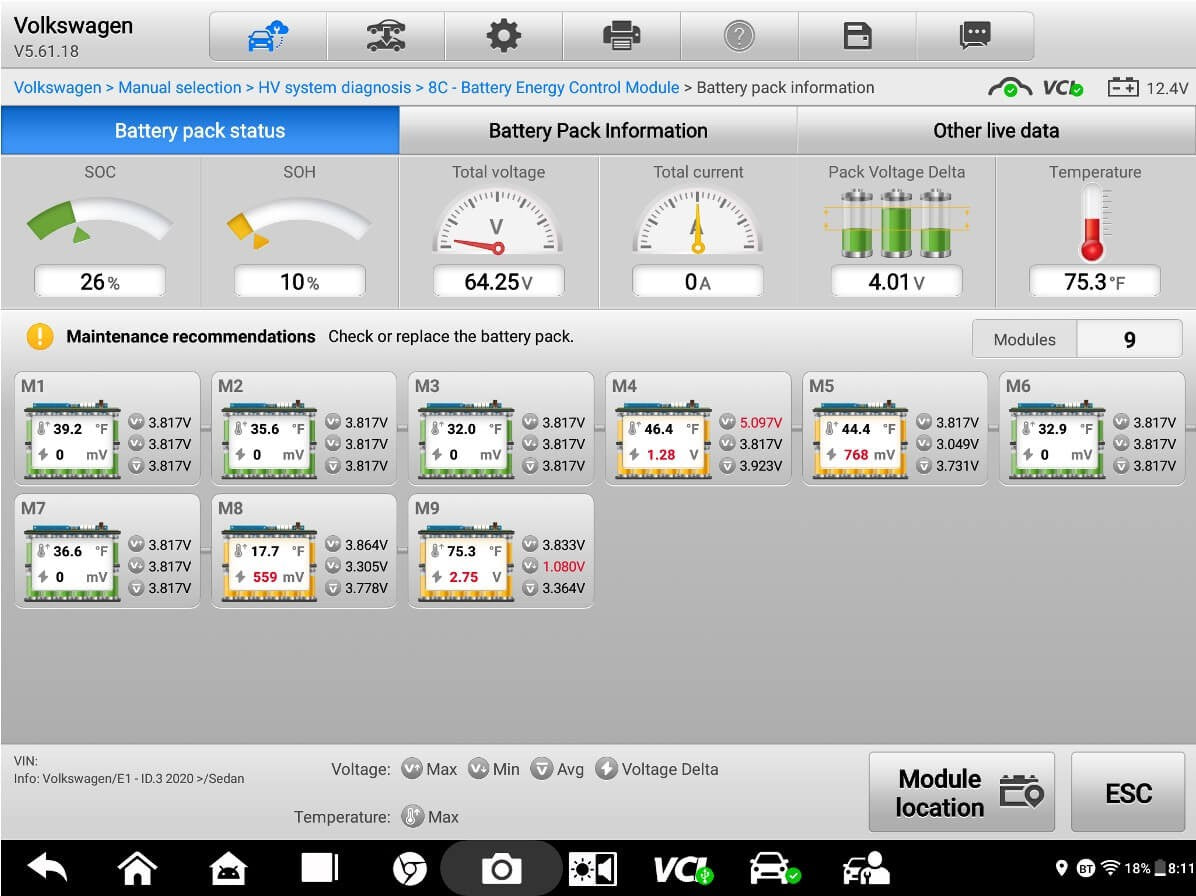This screenshot has width=1196, height=896.
Task: Print the report with printer icon
Action: point(621,37)
